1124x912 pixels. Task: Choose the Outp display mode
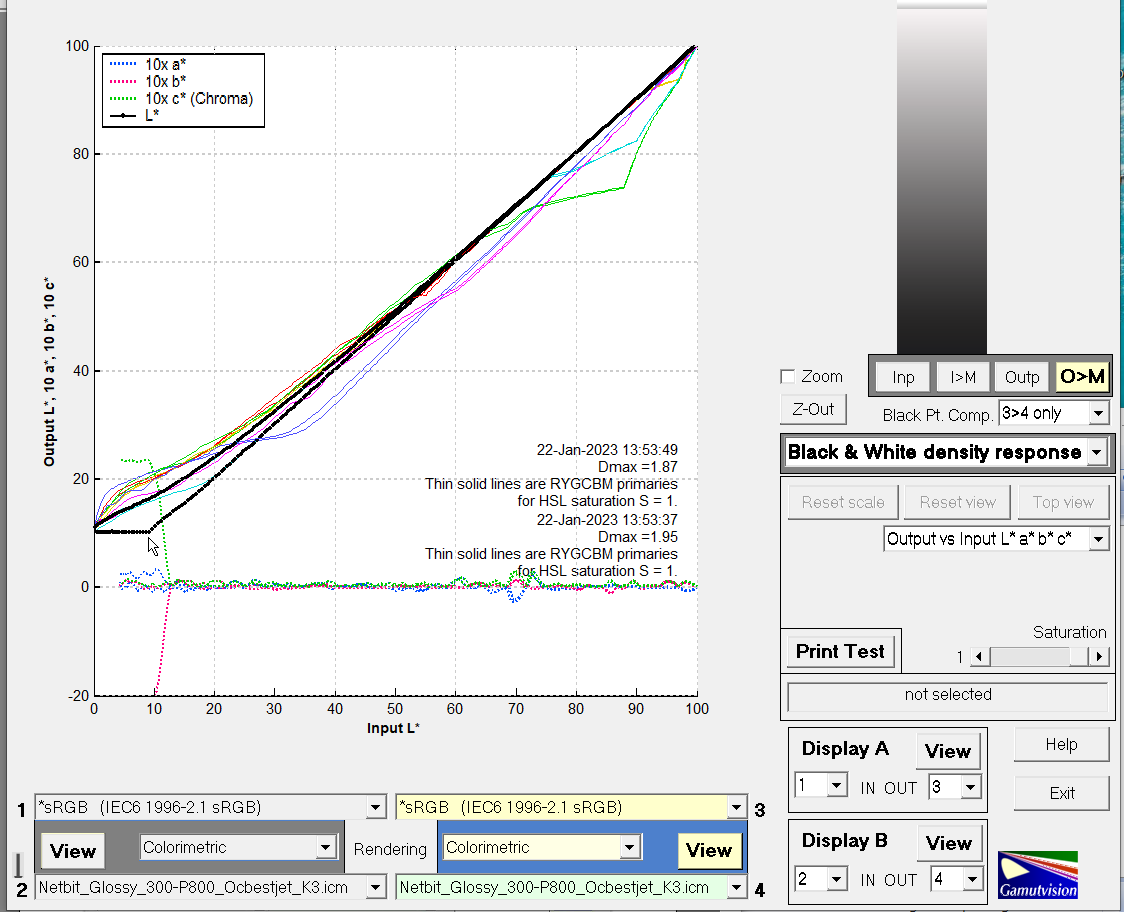(x=1022, y=377)
